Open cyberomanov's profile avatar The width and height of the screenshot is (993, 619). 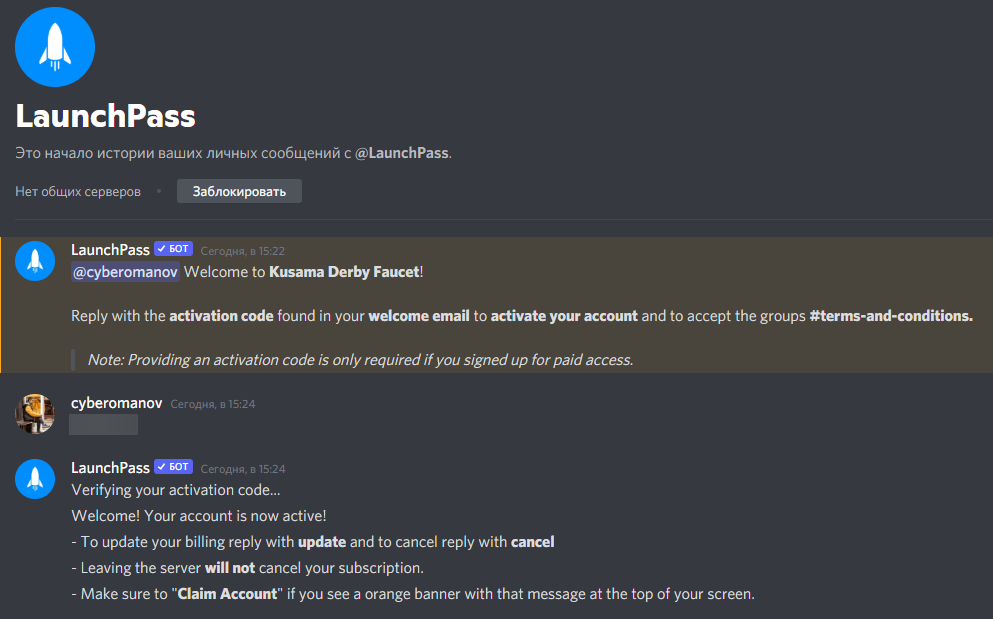point(35,413)
